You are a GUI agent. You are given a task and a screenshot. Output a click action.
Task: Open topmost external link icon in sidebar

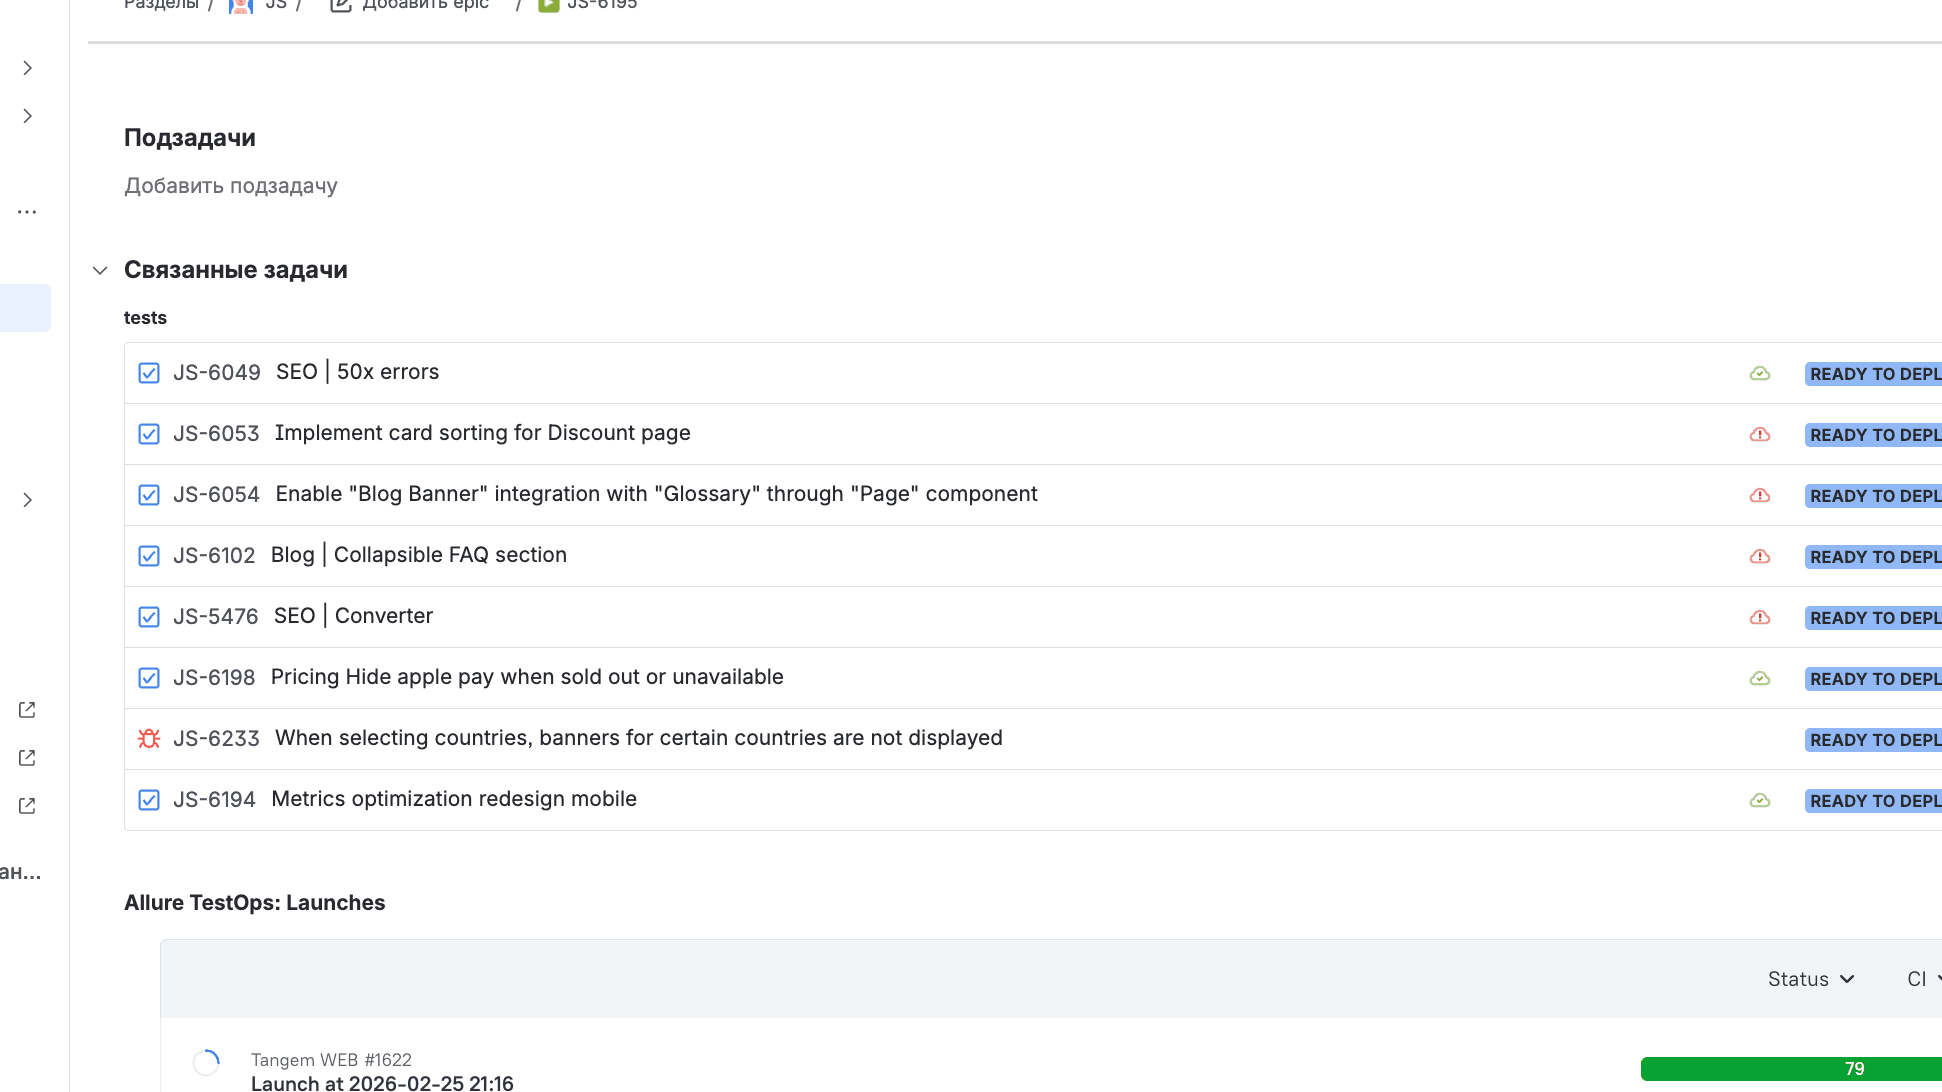27,710
